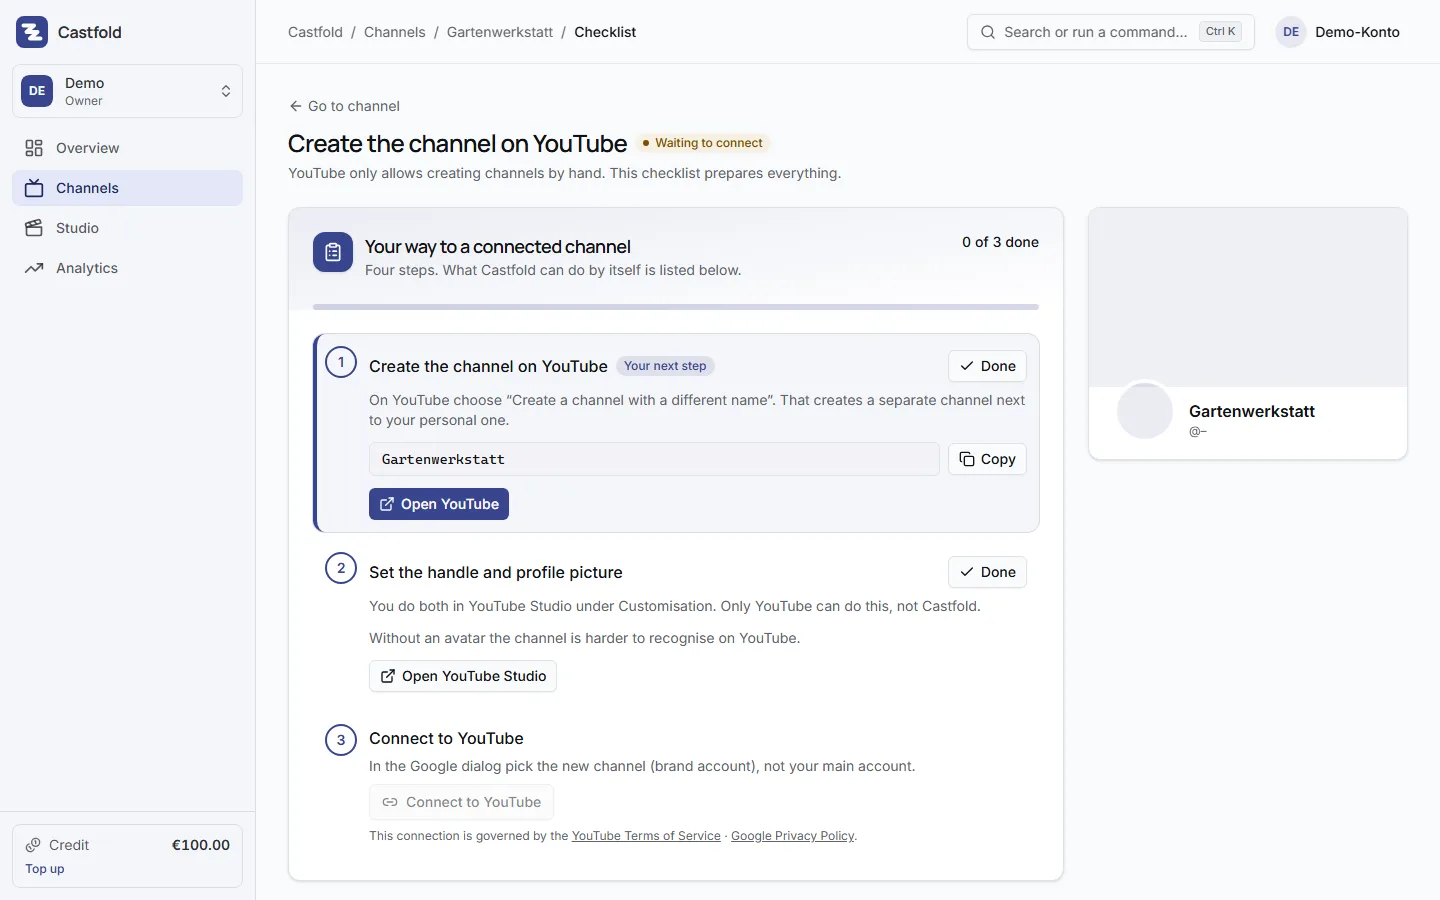Click the Top up link
1440x900 pixels.
pyautogui.click(x=45, y=869)
